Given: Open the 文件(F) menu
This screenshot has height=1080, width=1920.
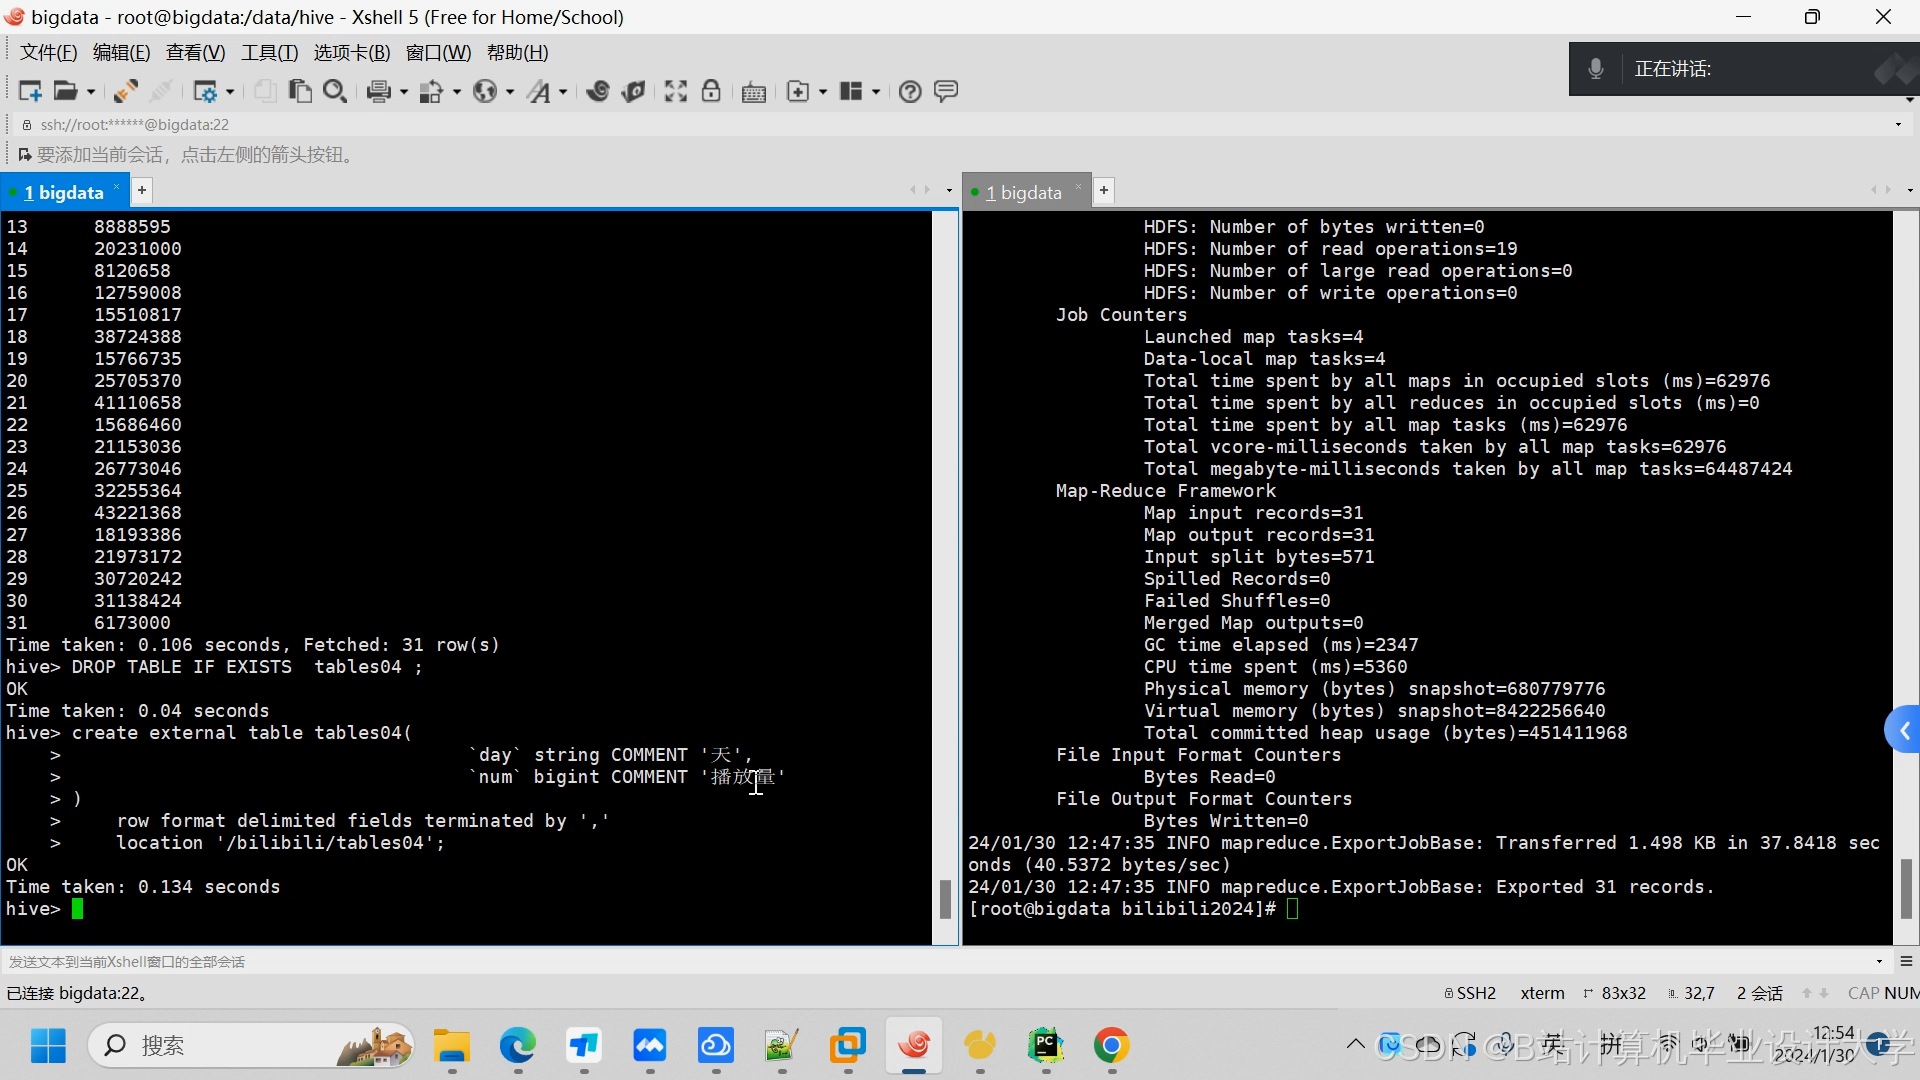Looking at the screenshot, I should pyautogui.click(x=48, y=53).
